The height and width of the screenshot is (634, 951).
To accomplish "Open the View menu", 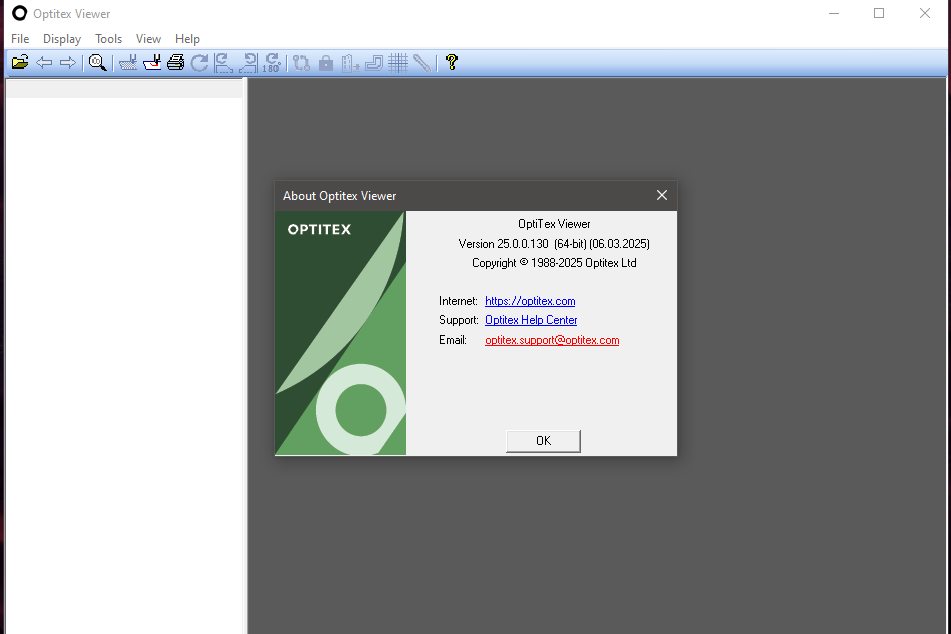I will [148, 39].
